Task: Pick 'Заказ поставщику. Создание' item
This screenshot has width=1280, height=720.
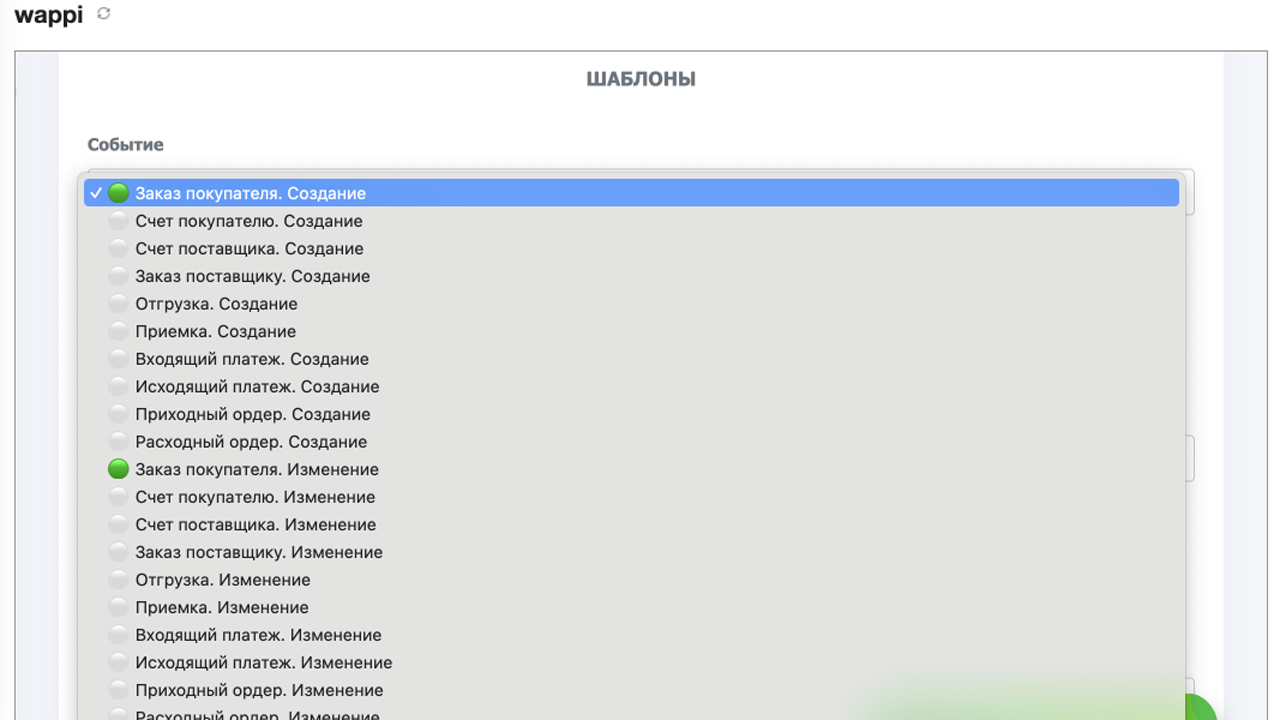Action: click(x=252, y=276)
